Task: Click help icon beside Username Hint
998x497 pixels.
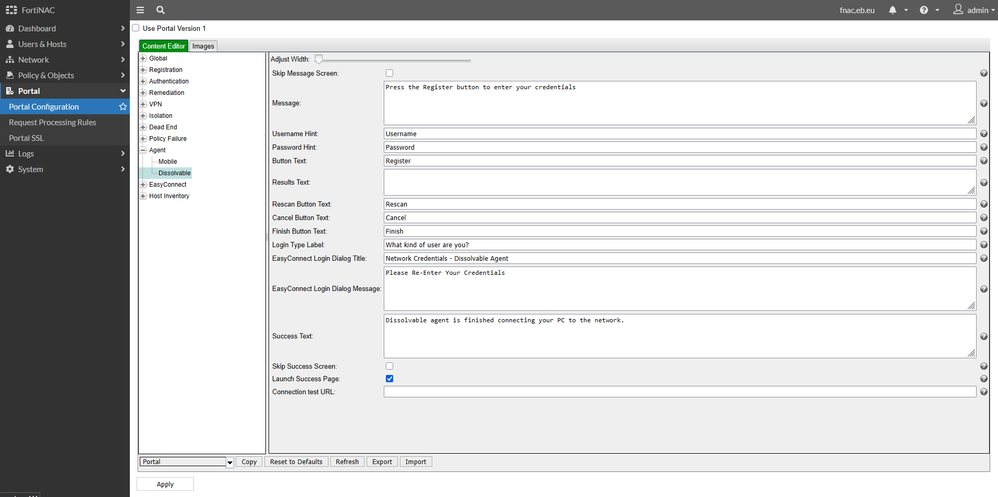Action: click(983, 134)
